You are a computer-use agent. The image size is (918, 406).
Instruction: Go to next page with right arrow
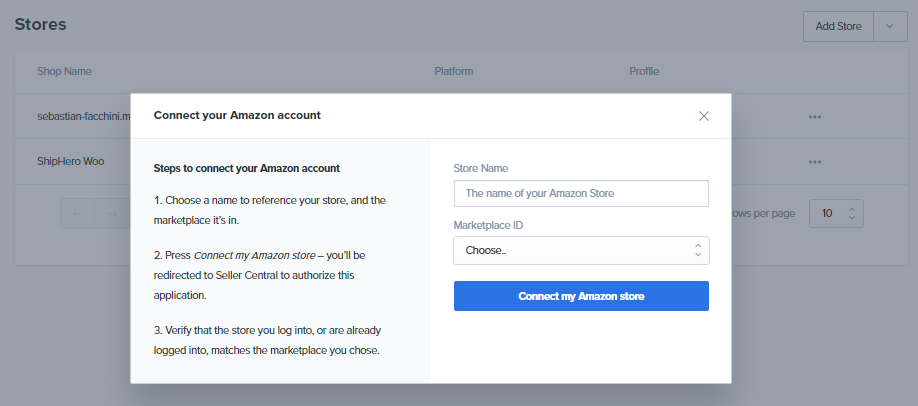[112, 213]
